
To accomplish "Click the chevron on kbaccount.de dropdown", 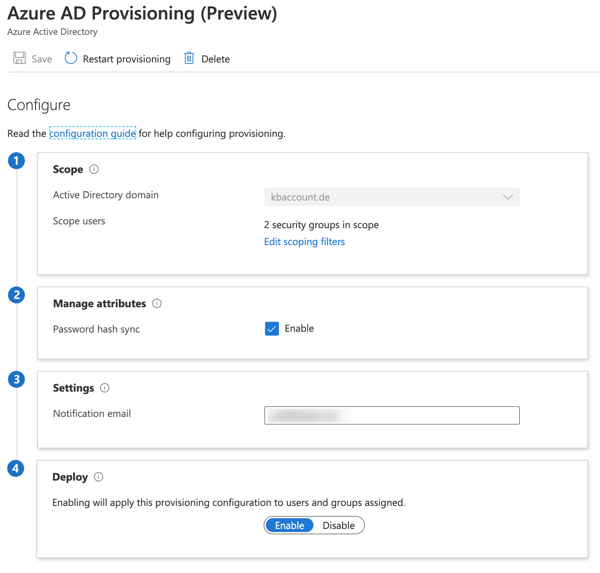I will (x=508, y=197).
